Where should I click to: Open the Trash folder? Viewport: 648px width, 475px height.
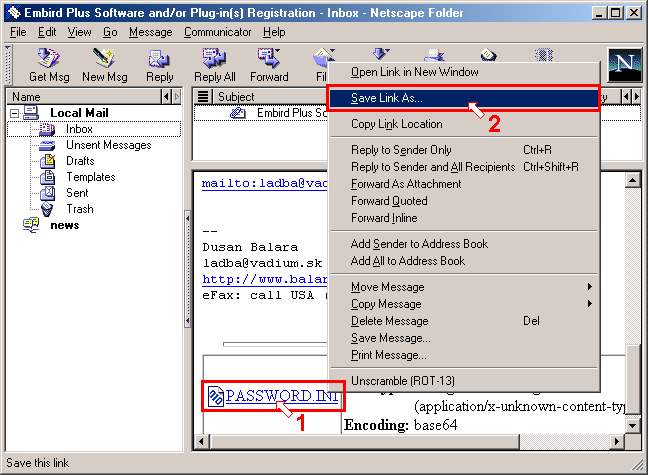67,209
